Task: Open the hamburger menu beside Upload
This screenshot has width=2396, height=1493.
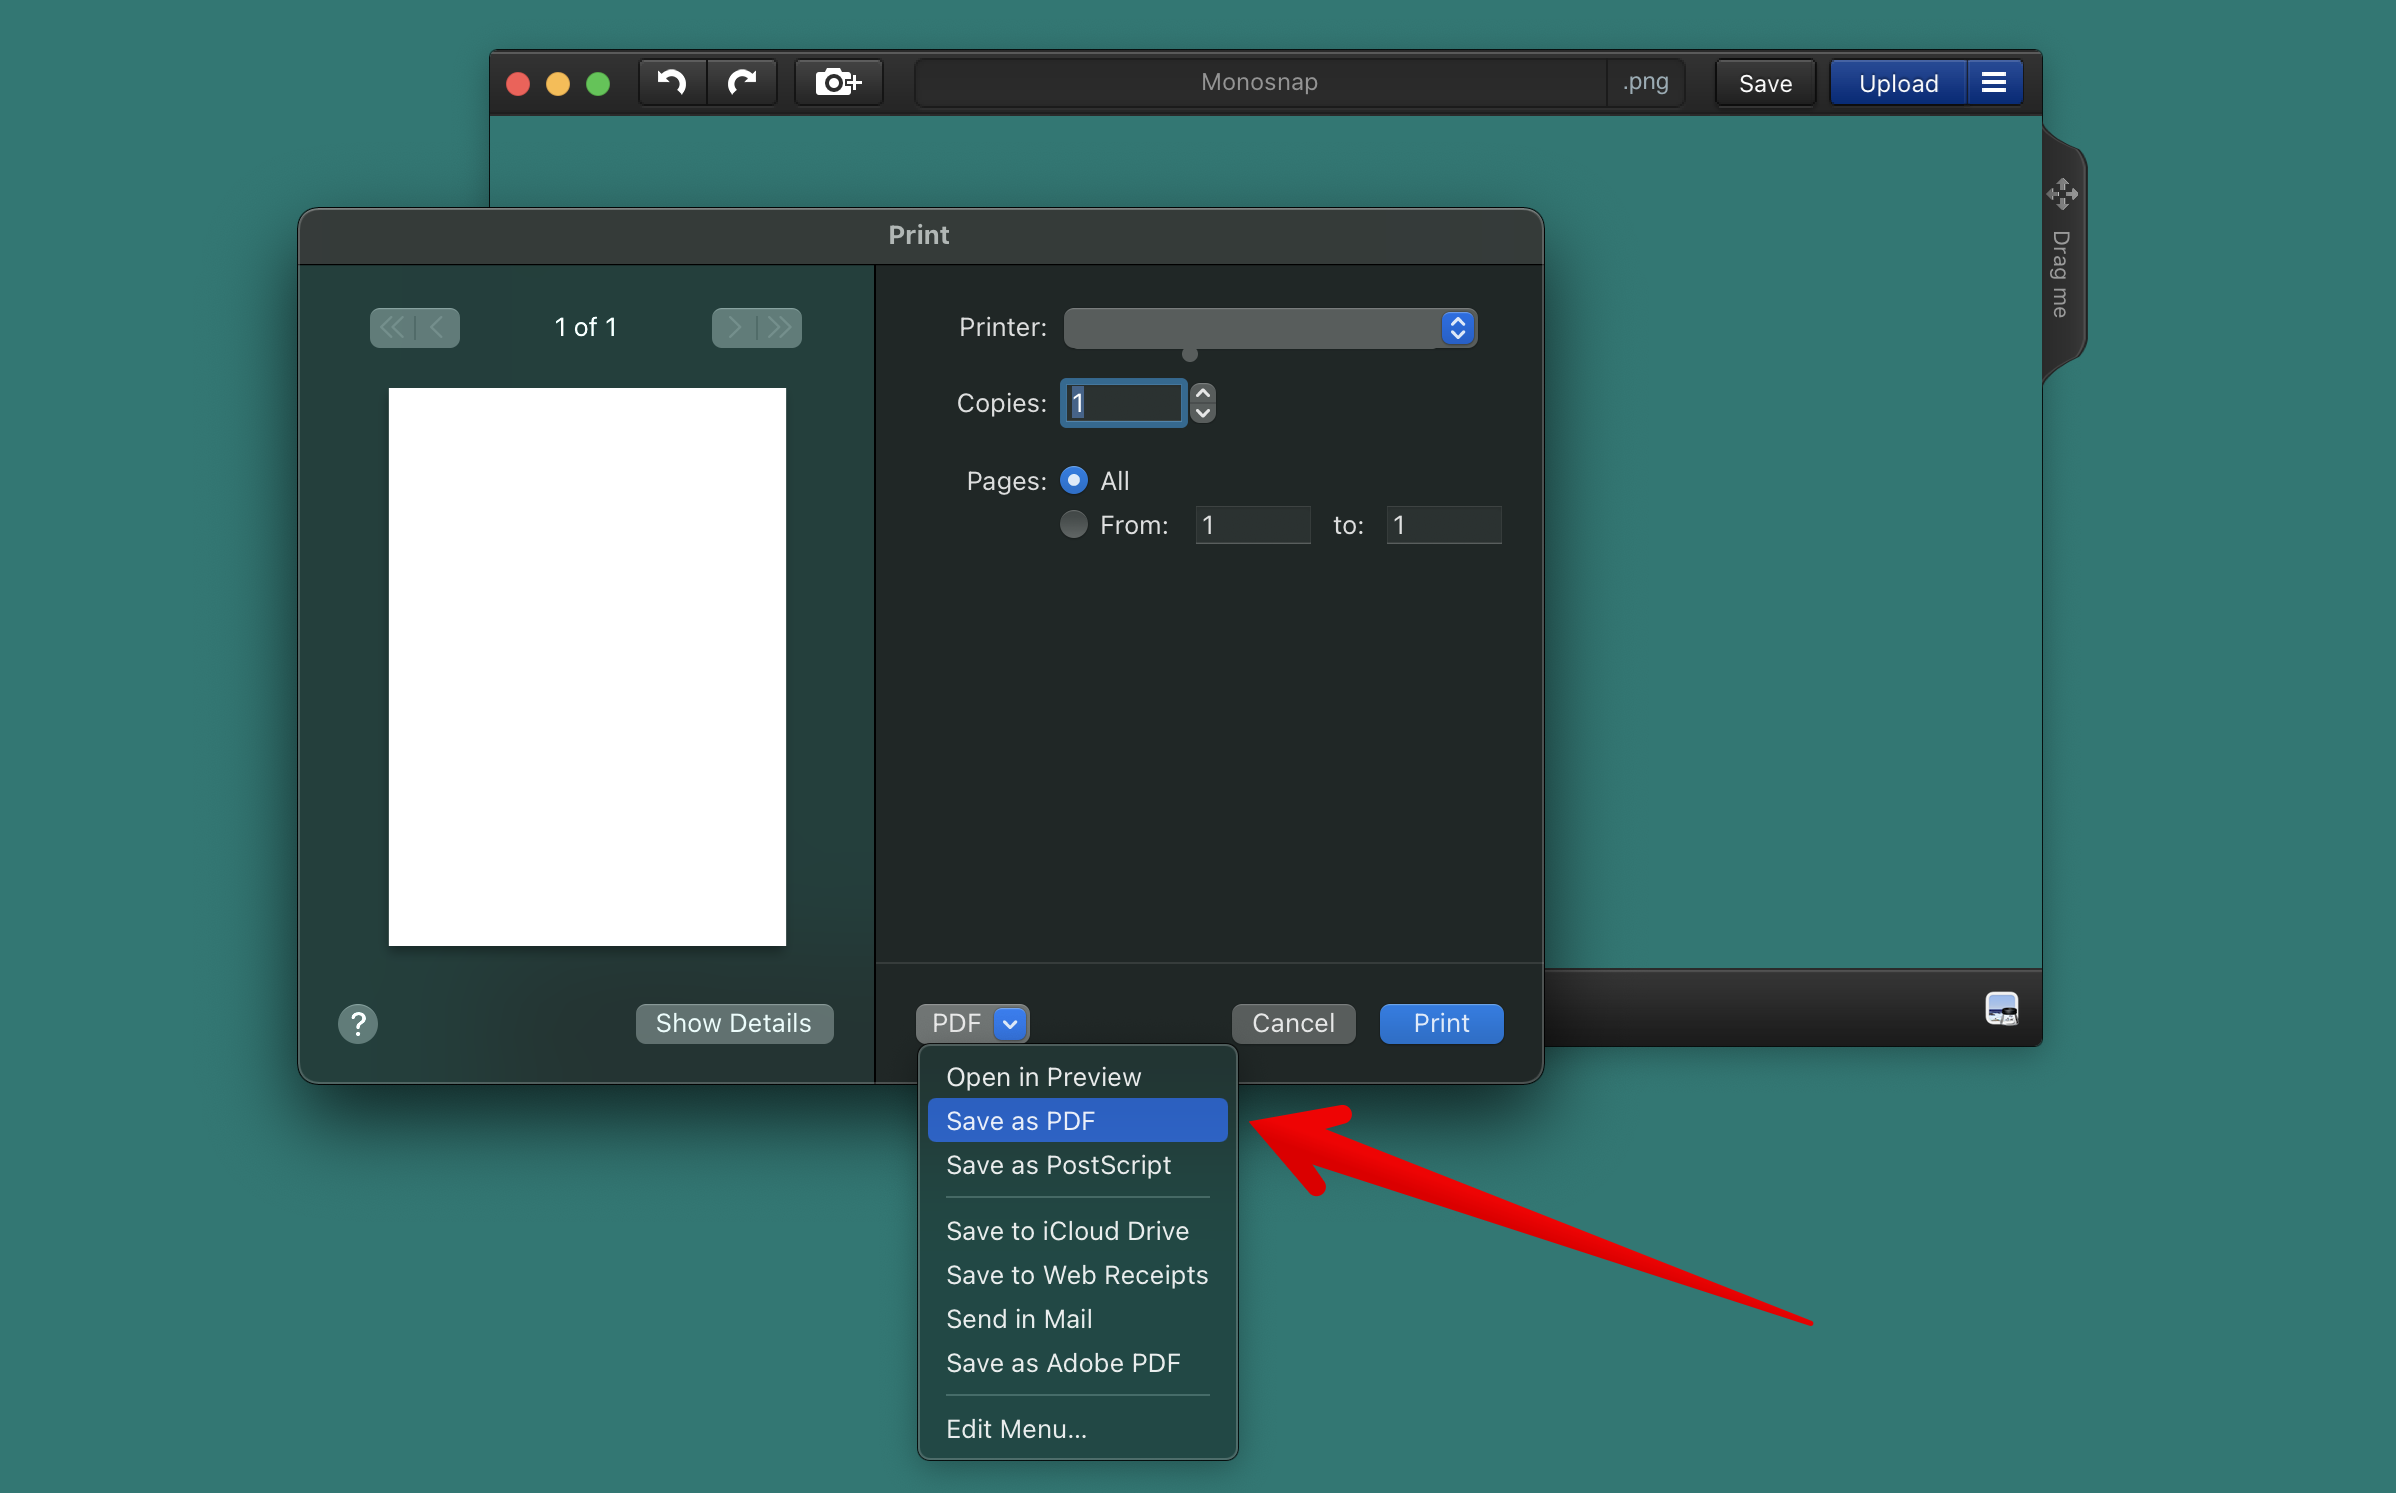Action: pos(1994,82)
